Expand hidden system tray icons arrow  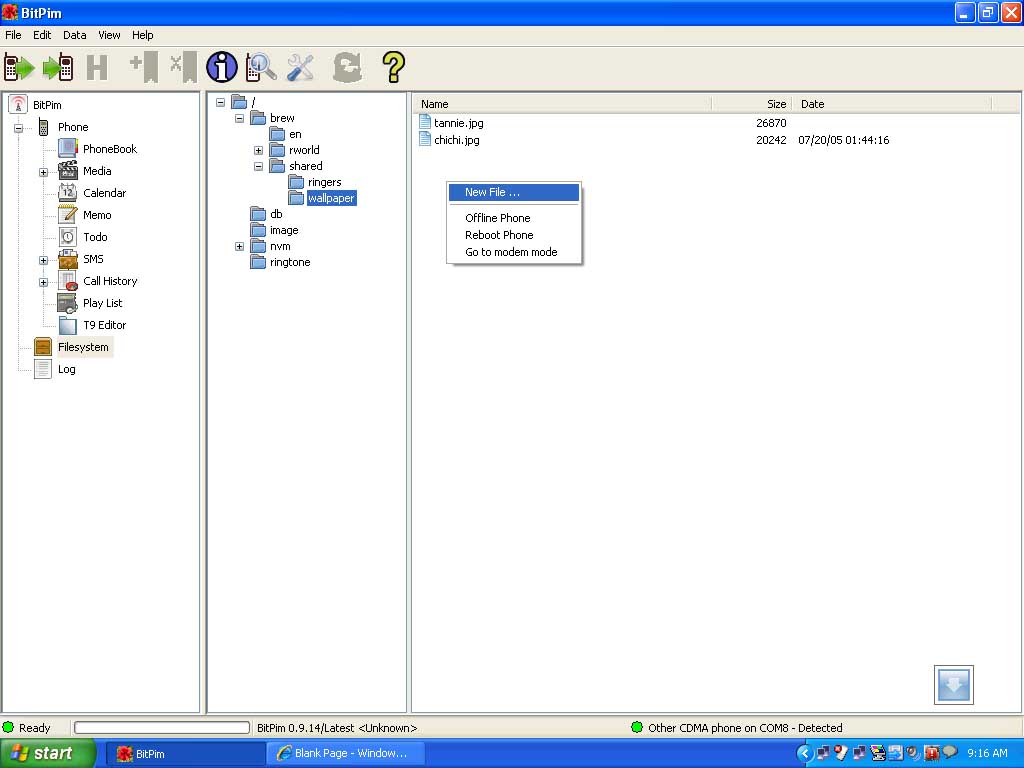click(x=805, y=754)
